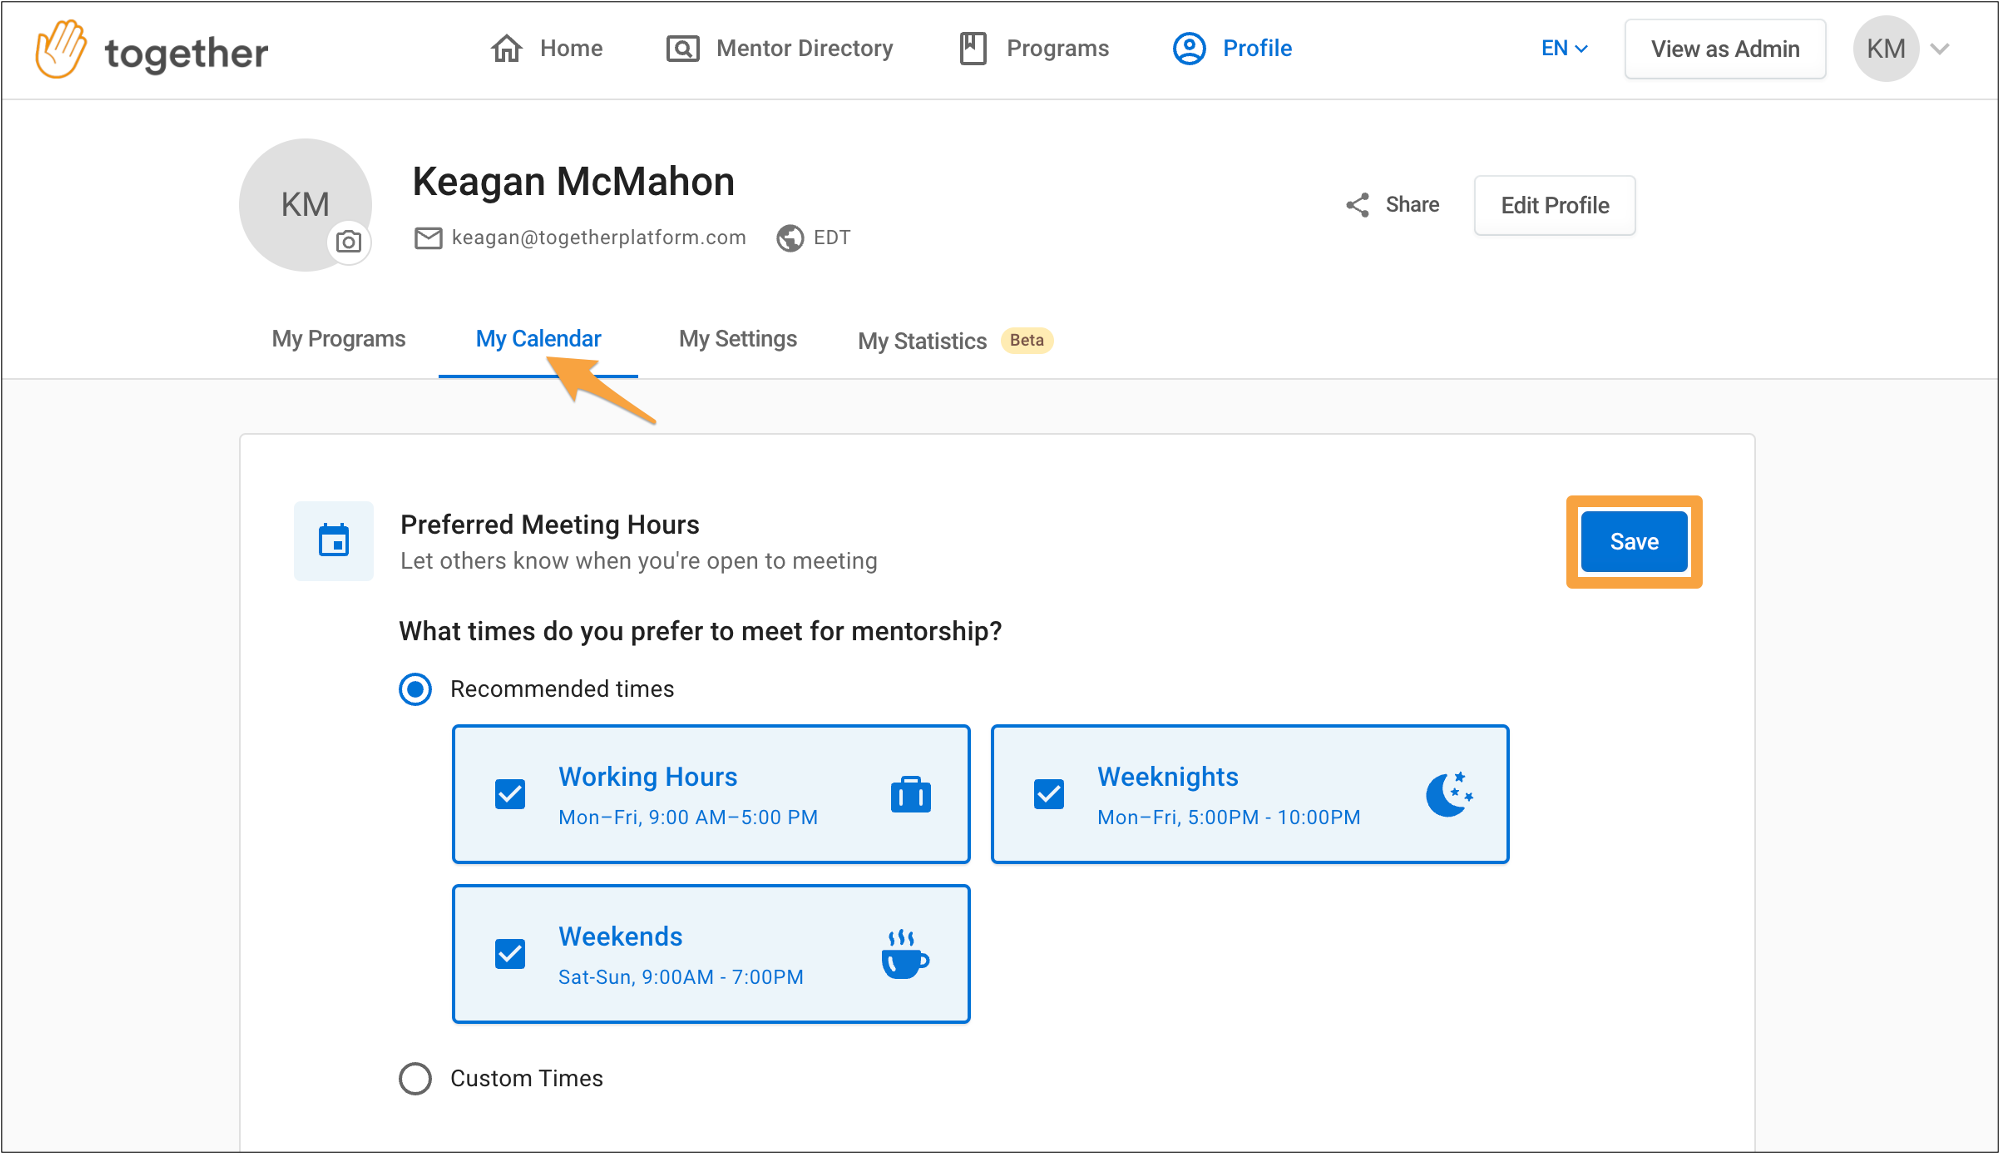Screen dimensions: 2000x1154
Task: Switch to the My Programs tab
Action: [x=338, y=338]
